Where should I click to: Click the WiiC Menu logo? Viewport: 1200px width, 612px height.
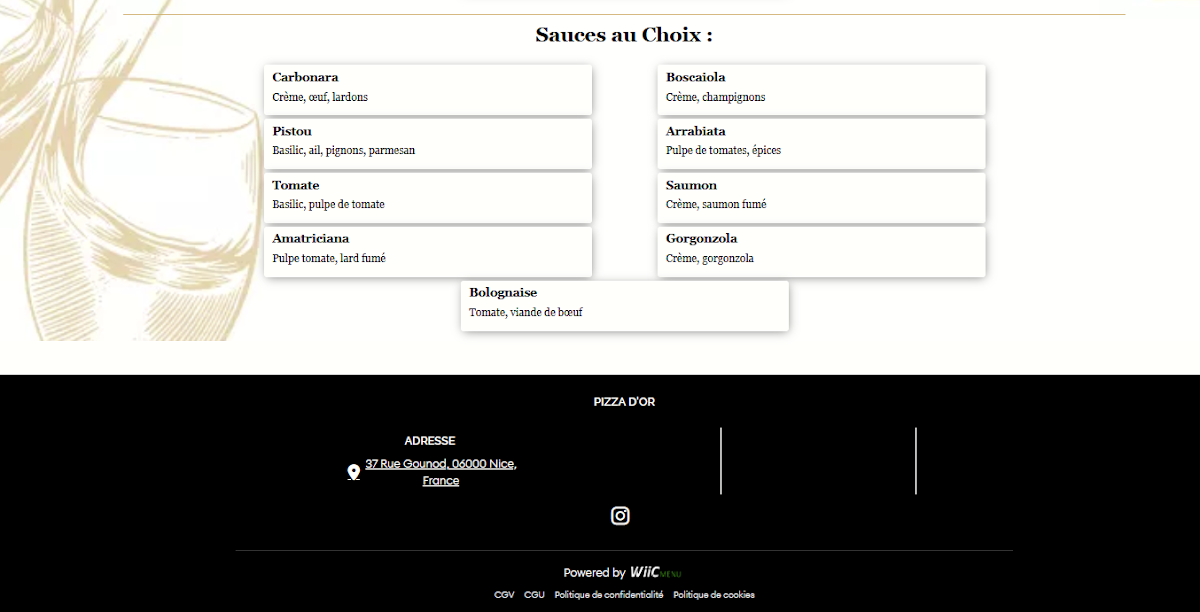click(656, 573)
